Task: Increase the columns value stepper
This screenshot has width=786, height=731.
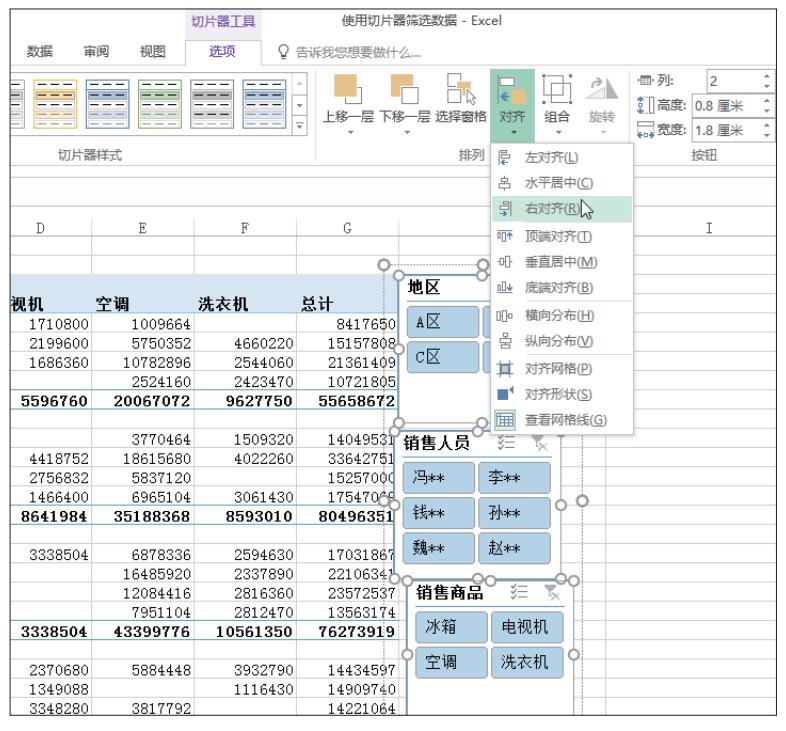Action: (x=766, y=76)
